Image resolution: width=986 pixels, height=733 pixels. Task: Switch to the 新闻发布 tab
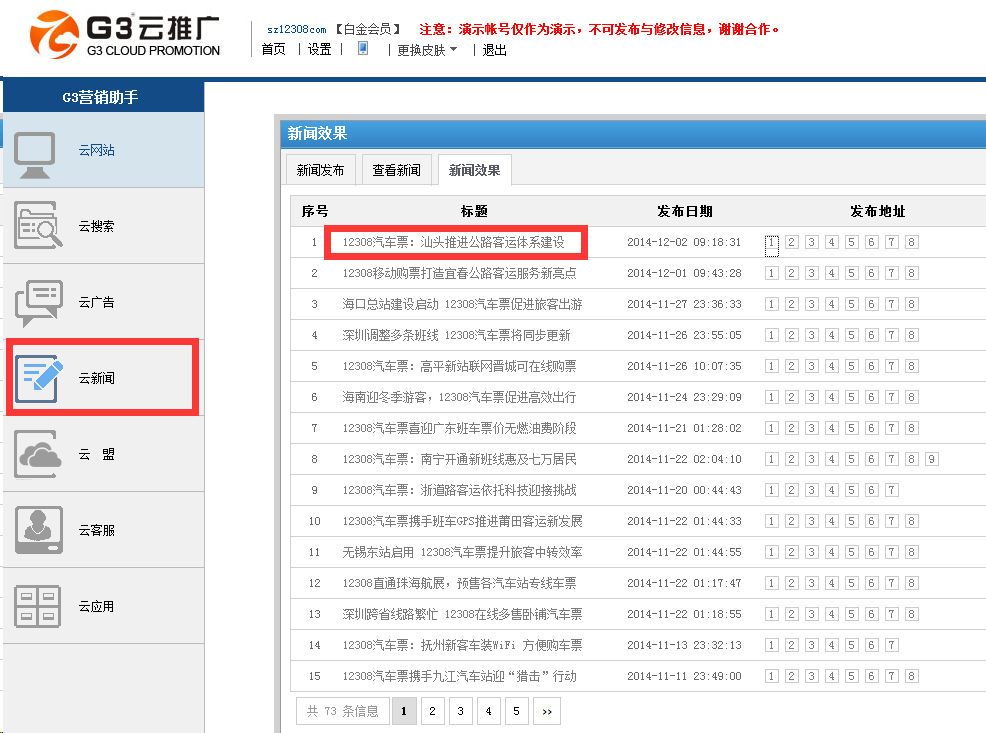point(320,171)
